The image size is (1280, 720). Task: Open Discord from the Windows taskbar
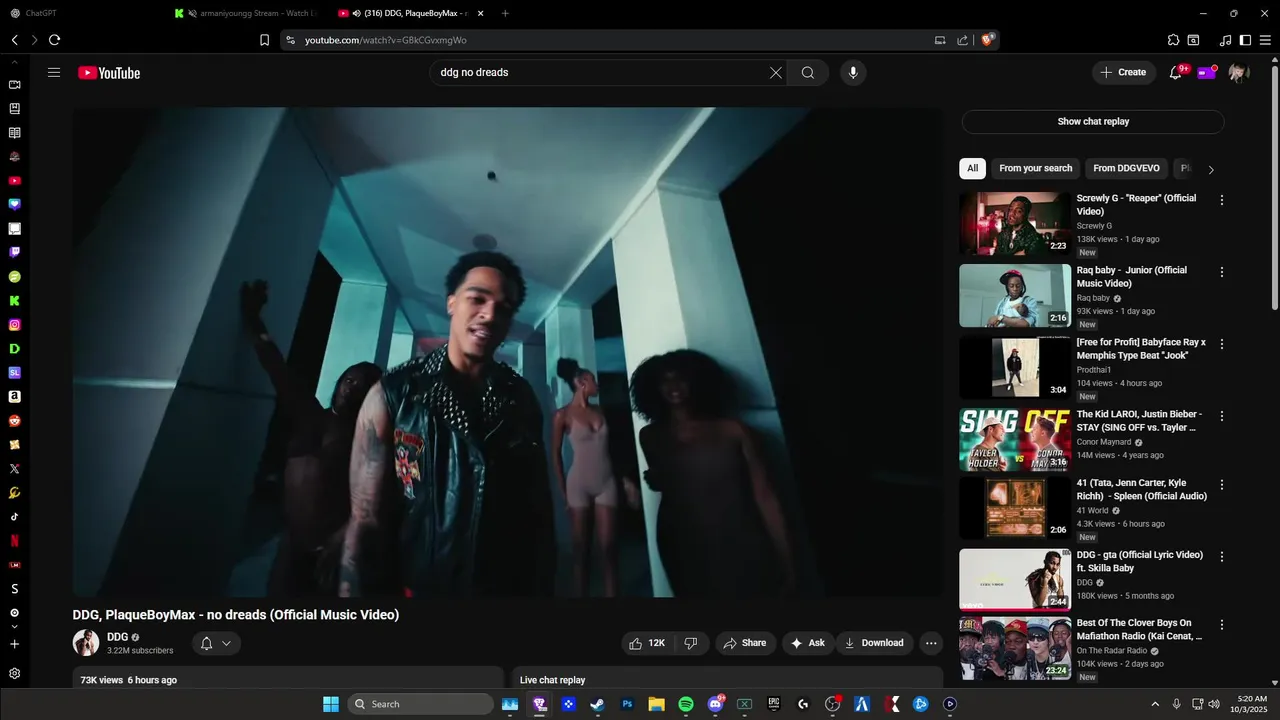coord(715,704)
